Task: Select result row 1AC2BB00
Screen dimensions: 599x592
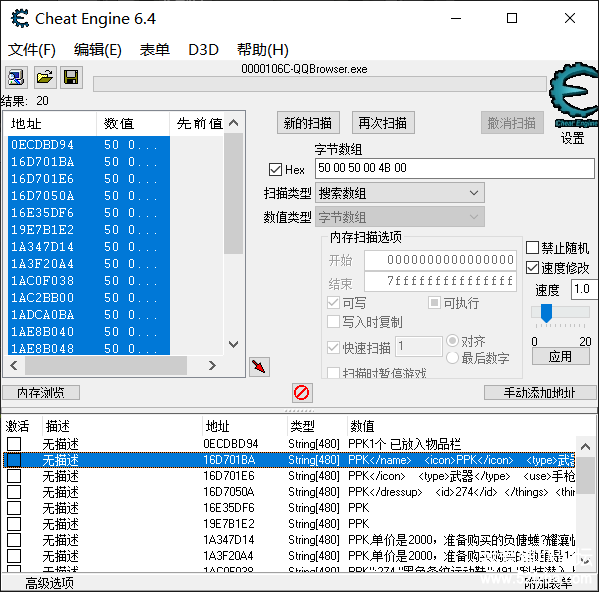Action: (x=89, y=298)
